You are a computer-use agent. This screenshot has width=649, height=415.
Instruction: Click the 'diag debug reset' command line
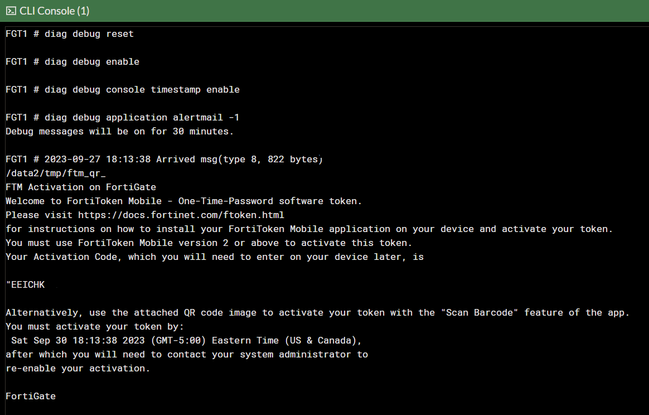tap(69, 34)
